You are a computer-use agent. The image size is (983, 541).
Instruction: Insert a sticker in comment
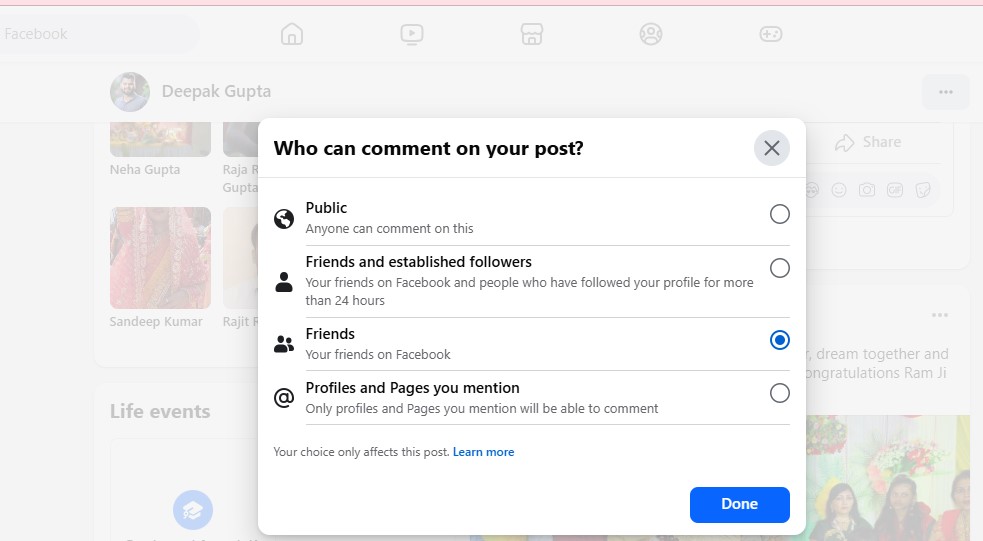923,190
